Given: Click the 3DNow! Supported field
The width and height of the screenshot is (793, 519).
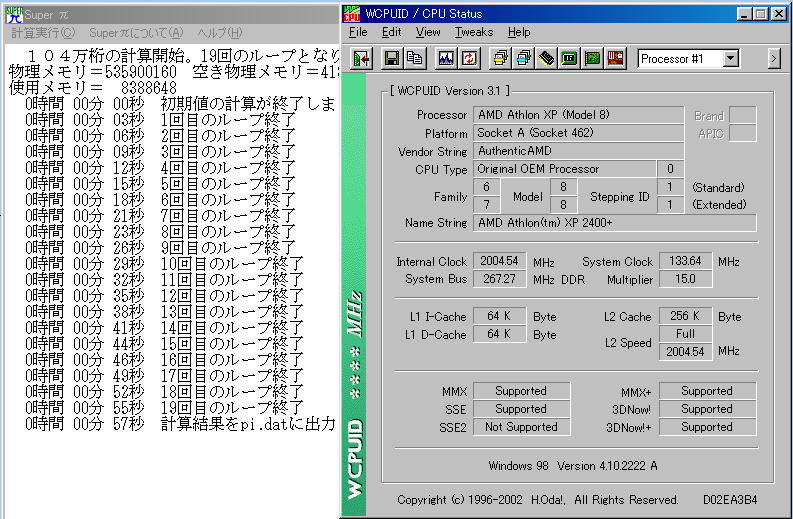Looking at the screenshot, I should click(708, 409).
